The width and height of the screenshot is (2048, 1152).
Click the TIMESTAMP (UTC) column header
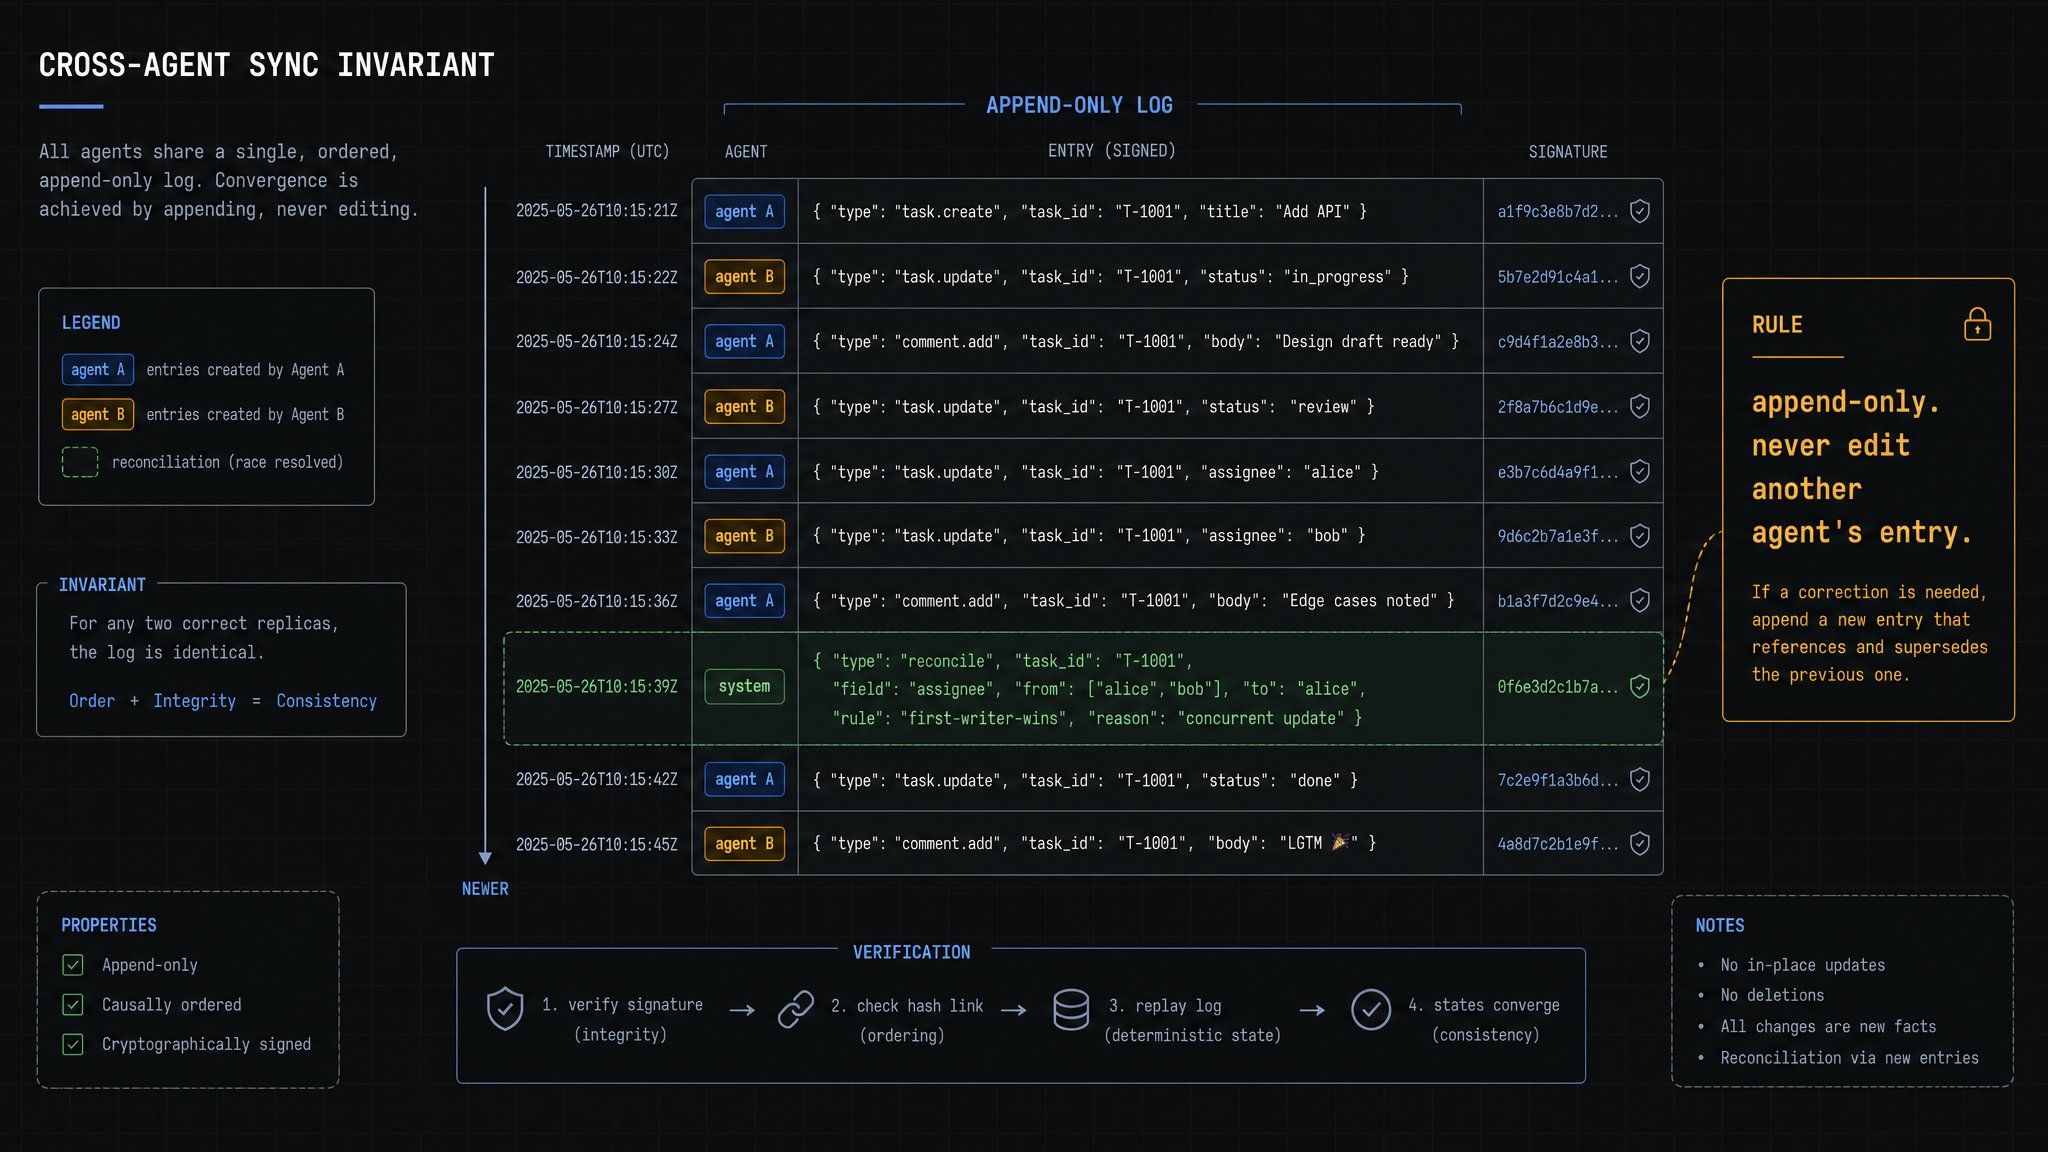click(607, 151)
